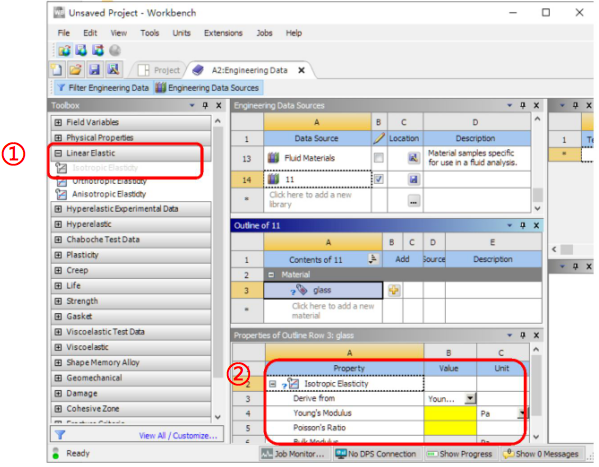Click the Save disk toolbar icon
This screenshot has height=467, width=599.
[x=94, y=70]
